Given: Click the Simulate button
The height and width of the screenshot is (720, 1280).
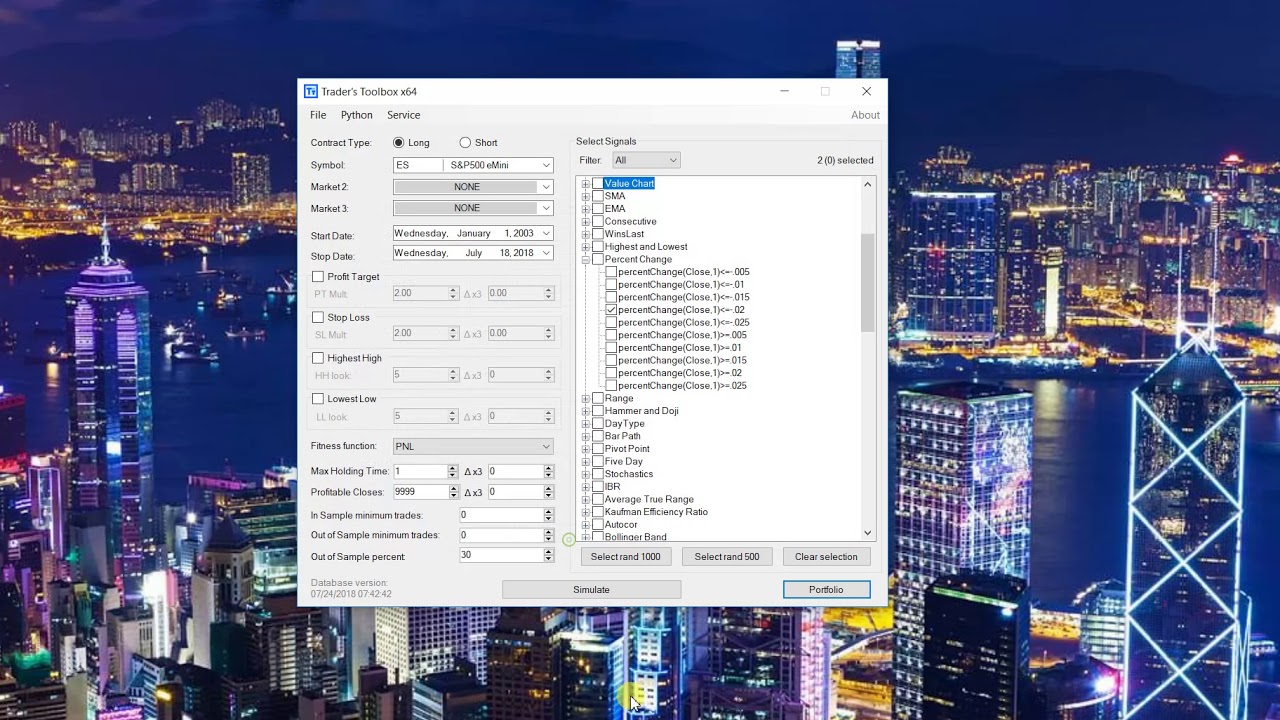Looking at the screenshot, I should 591,590.
